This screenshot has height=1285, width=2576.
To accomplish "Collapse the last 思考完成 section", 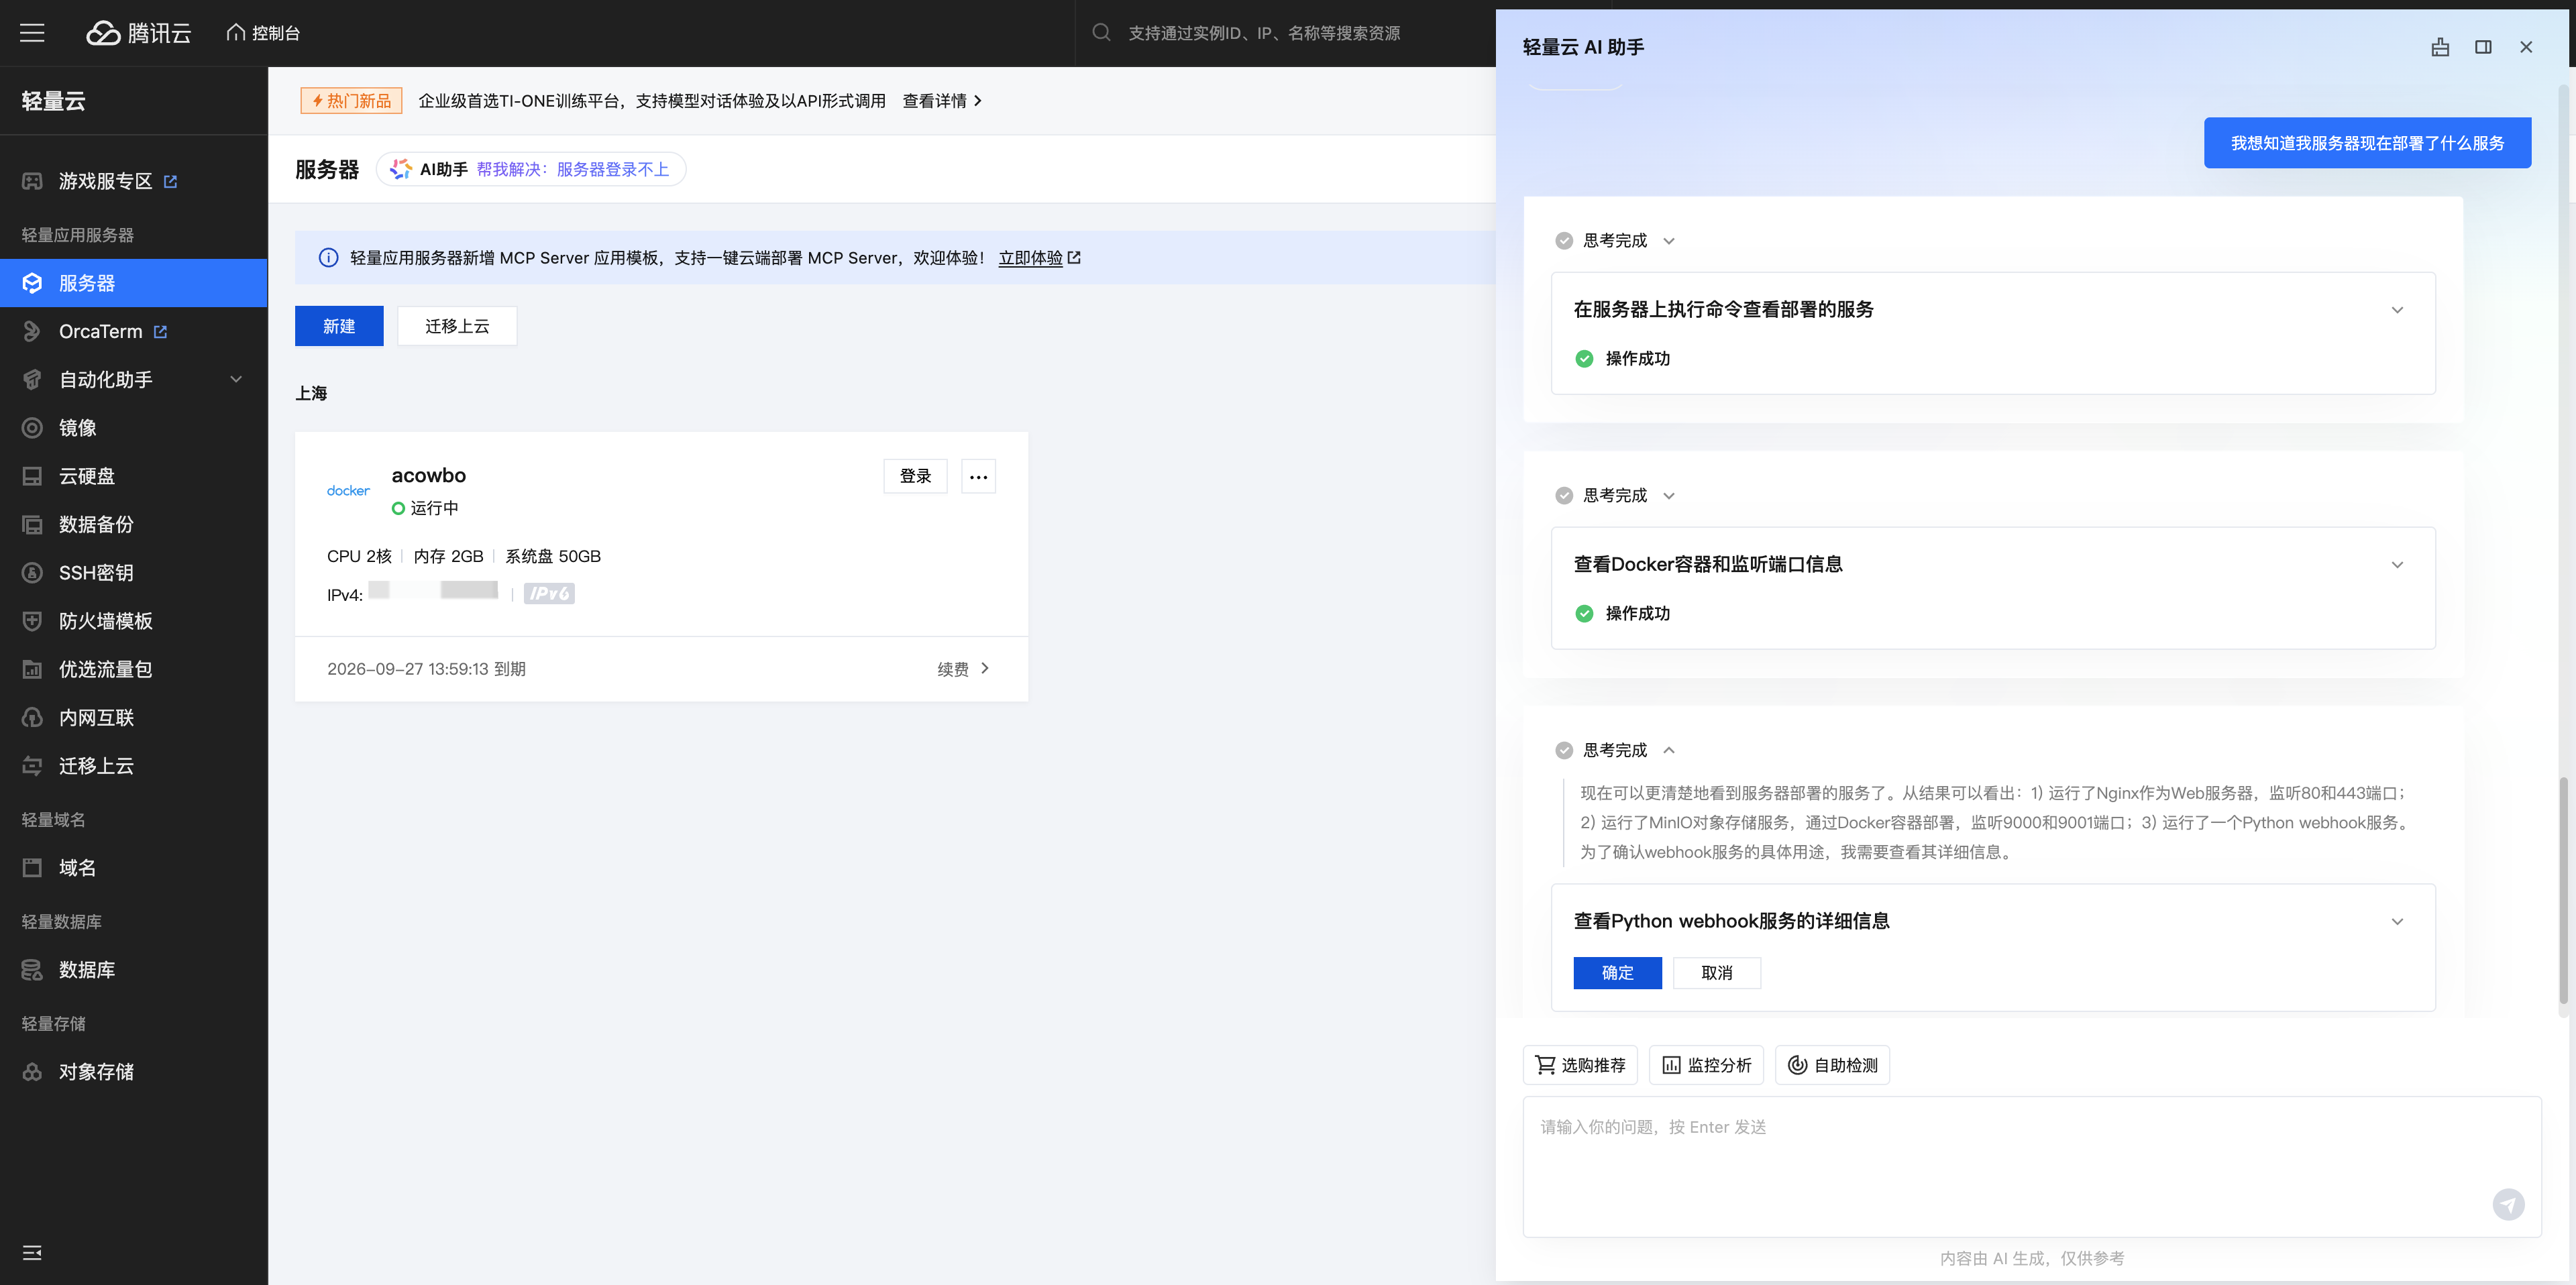I will point(1668,750).
